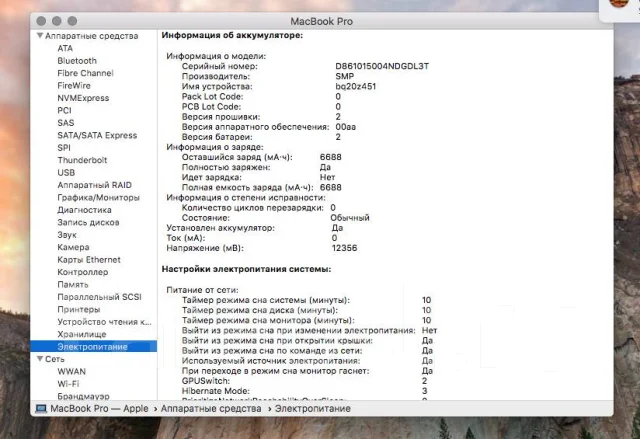The image size is (640, 439).
Task: Open Звук sidebar entry
Action: click(x=67, y=235)
